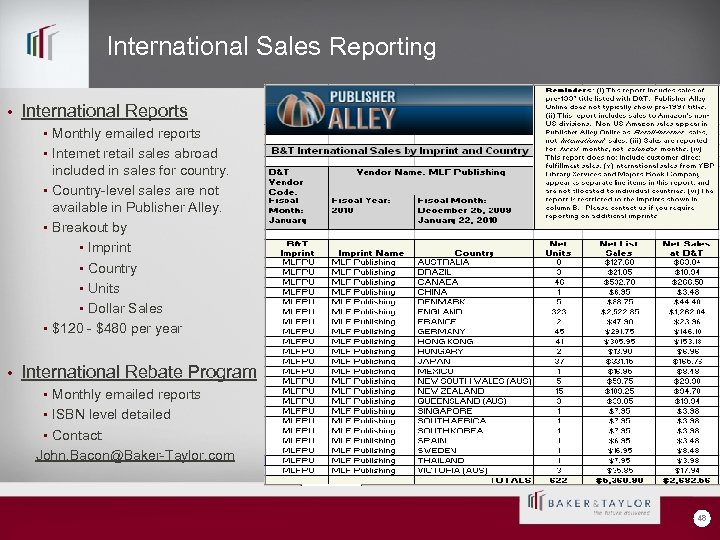The width and height of the screenshot is (720, 540).
Task: Click the NEW ZEALAND country cell
Action: 474,391
